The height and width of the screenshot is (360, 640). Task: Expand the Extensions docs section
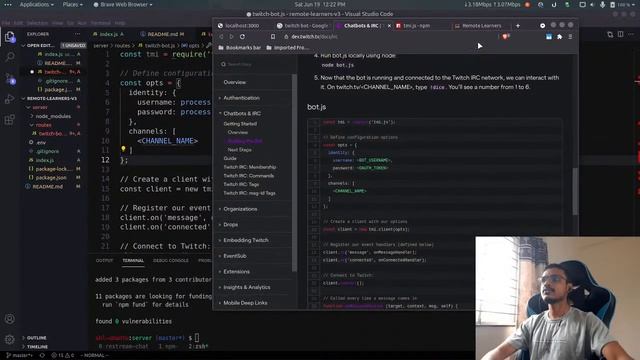(236, 271)
